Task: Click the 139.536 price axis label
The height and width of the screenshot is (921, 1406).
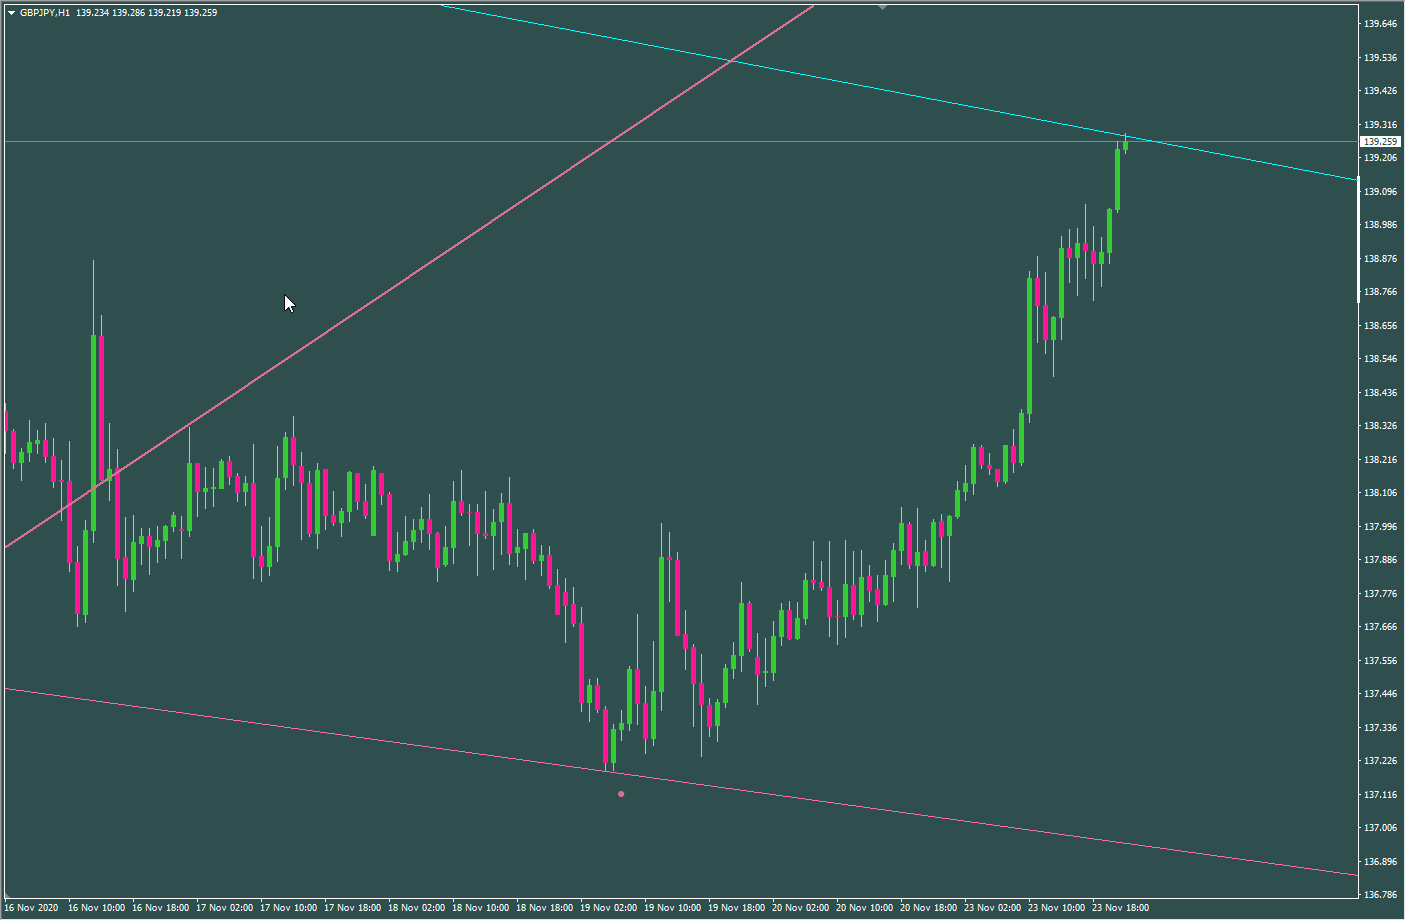Action: click(1380, 58)
